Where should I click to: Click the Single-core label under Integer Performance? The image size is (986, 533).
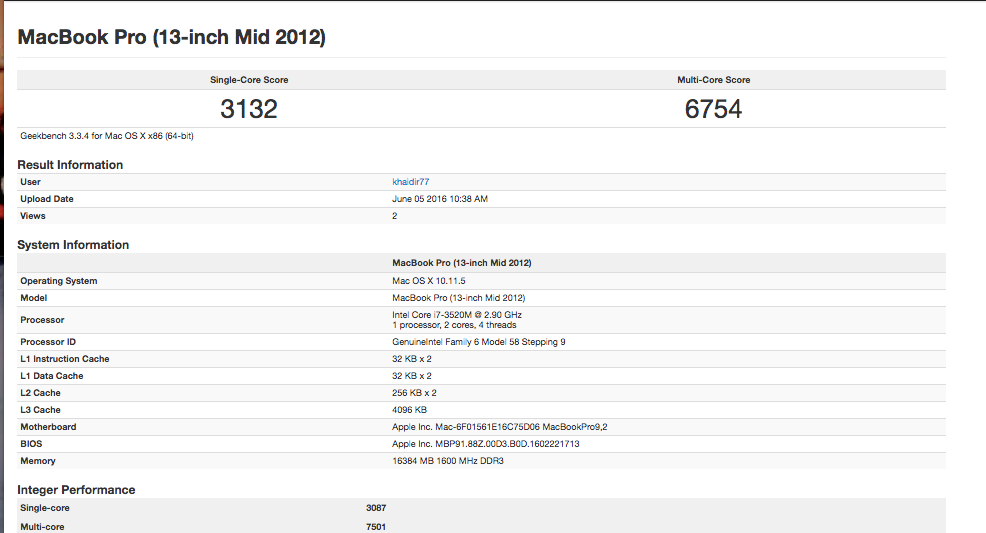click(x=45, y=508)
